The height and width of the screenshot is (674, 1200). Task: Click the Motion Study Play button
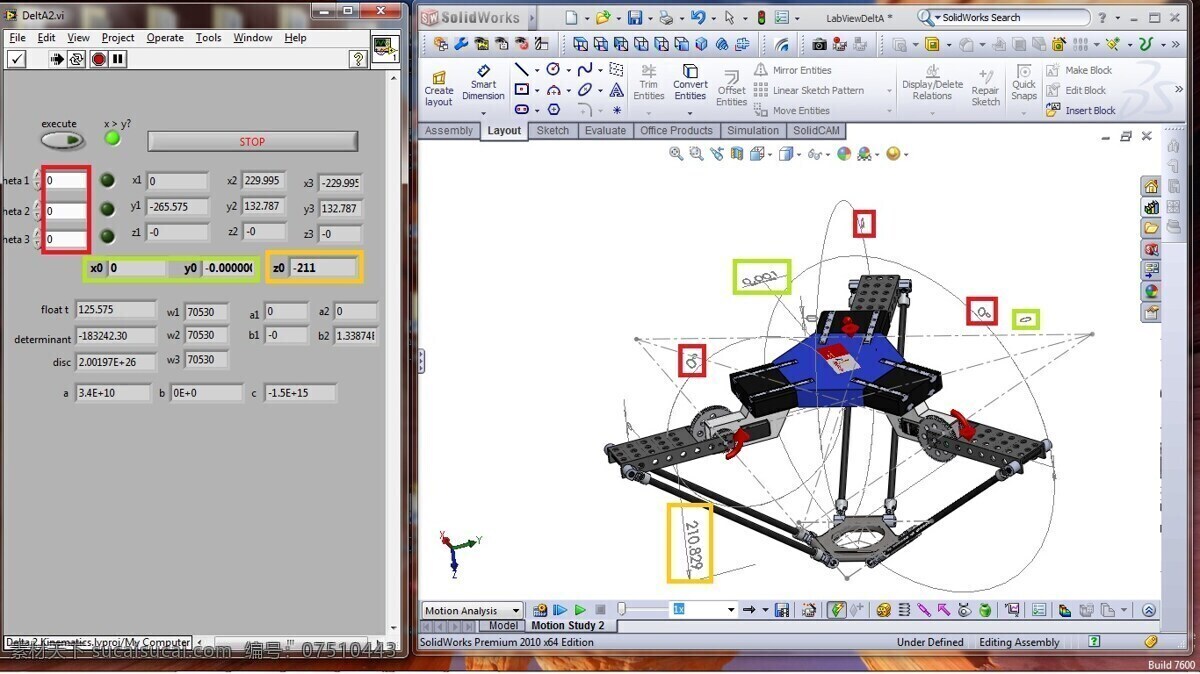coord(580,610)
